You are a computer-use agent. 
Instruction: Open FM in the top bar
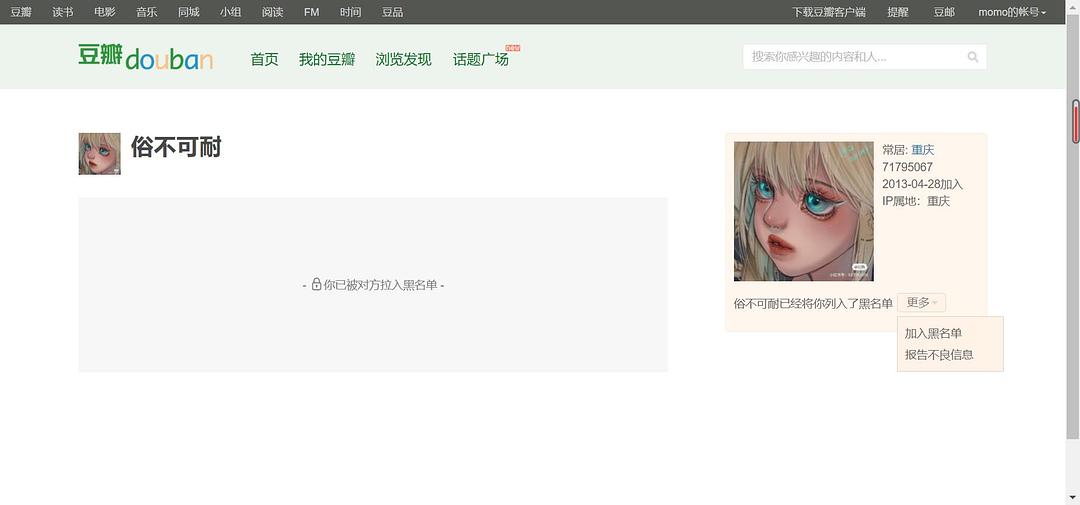[311, 12]
